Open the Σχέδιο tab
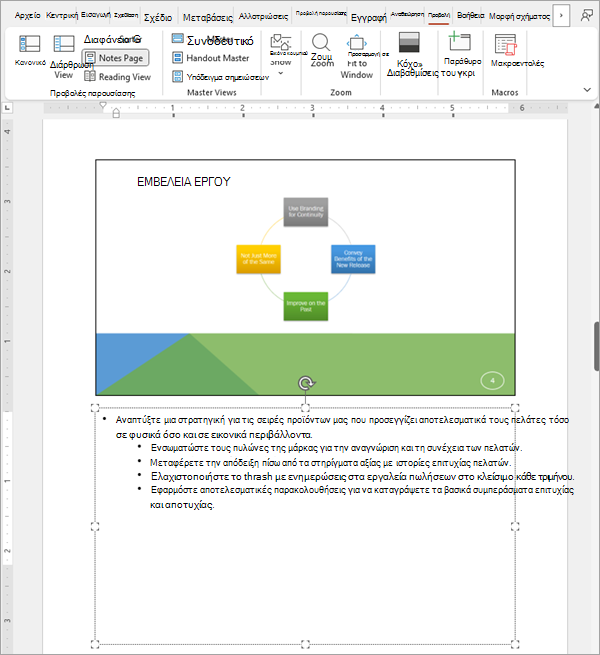The image size is (600, 655). click(x=158, y=18)
